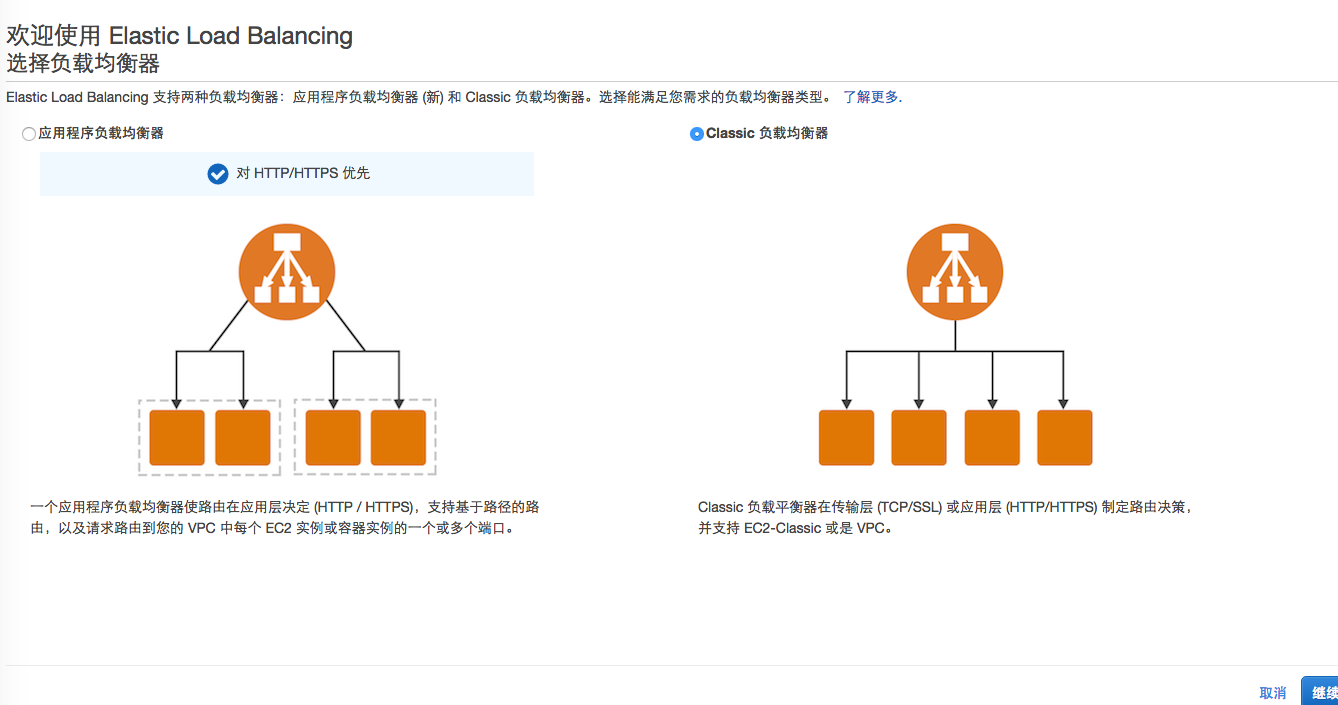Image resolution: width=1338 pixels, height=705 pixels.
Task: Click the third orange instance square under application balancer
Action: click(333, 437)
